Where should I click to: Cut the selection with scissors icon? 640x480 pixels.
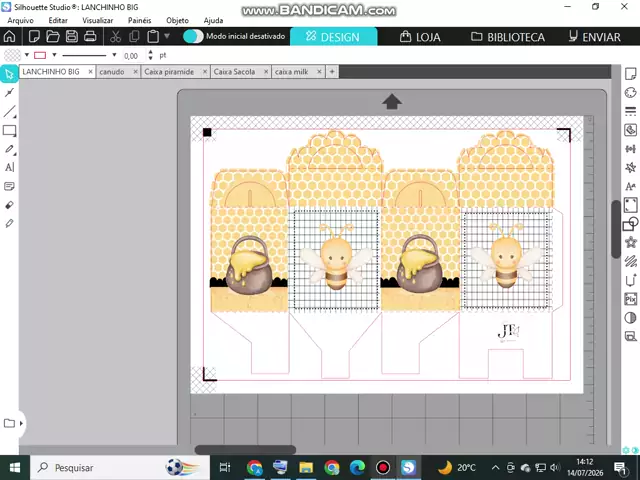click(116, 36)
